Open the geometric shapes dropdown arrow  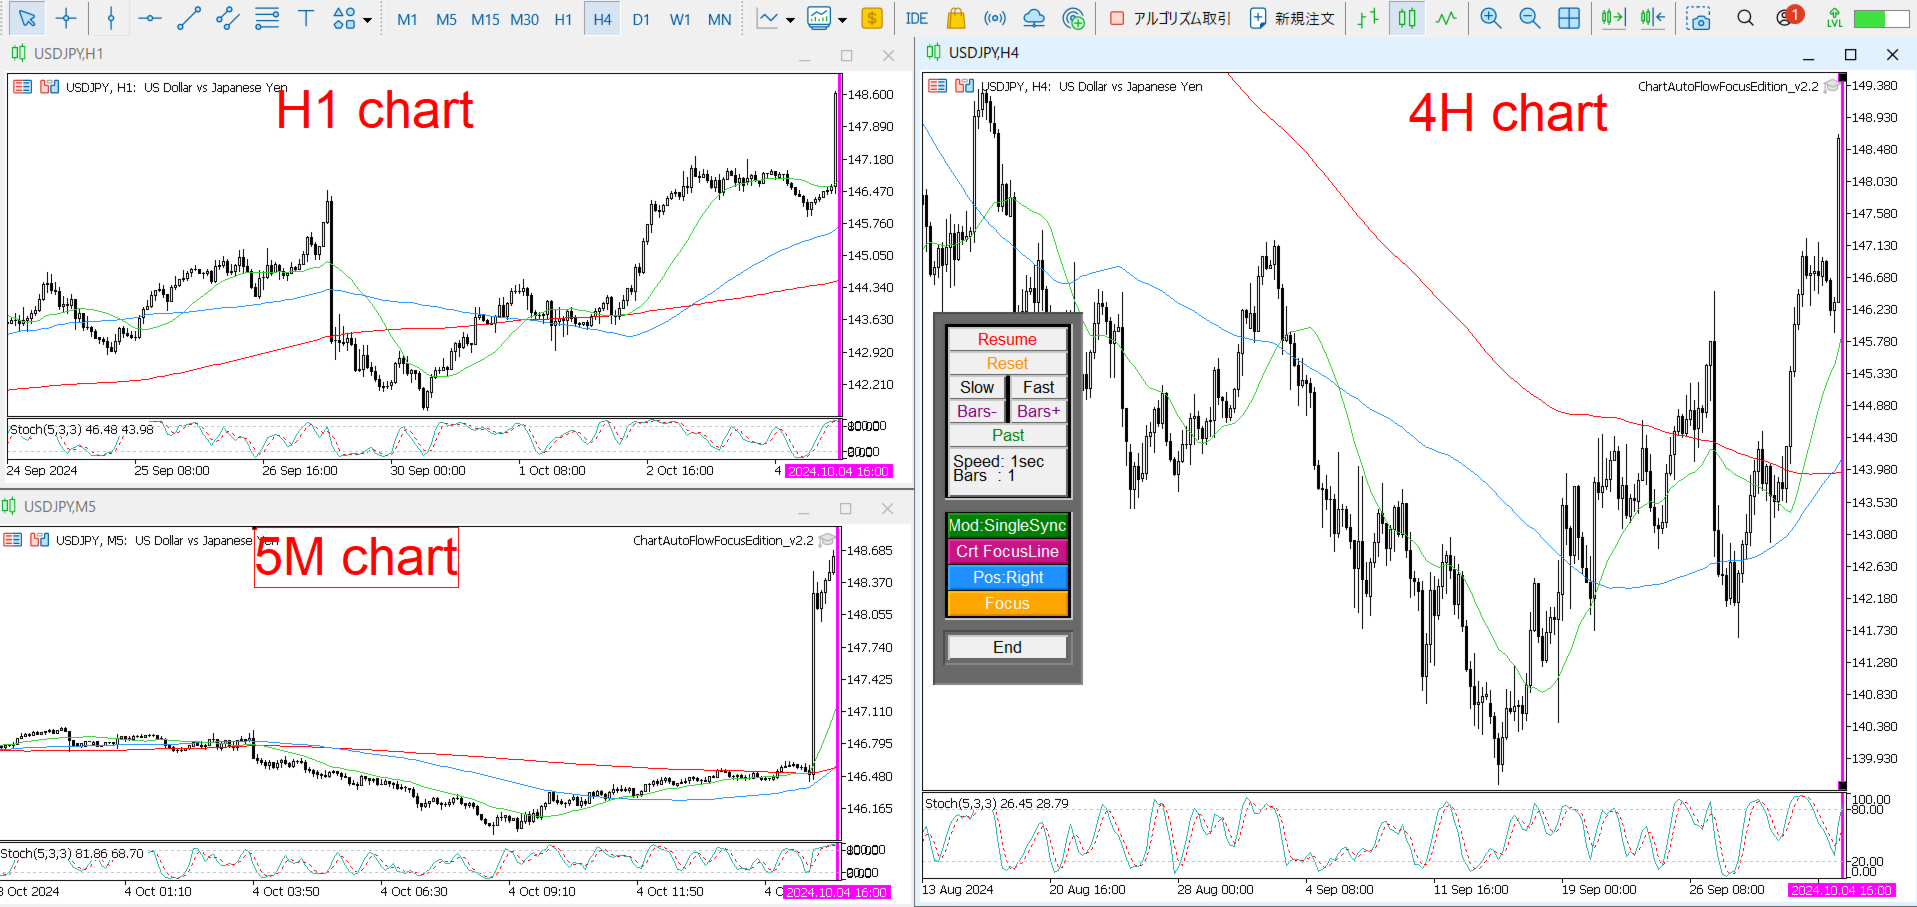[x=366, y=18]
